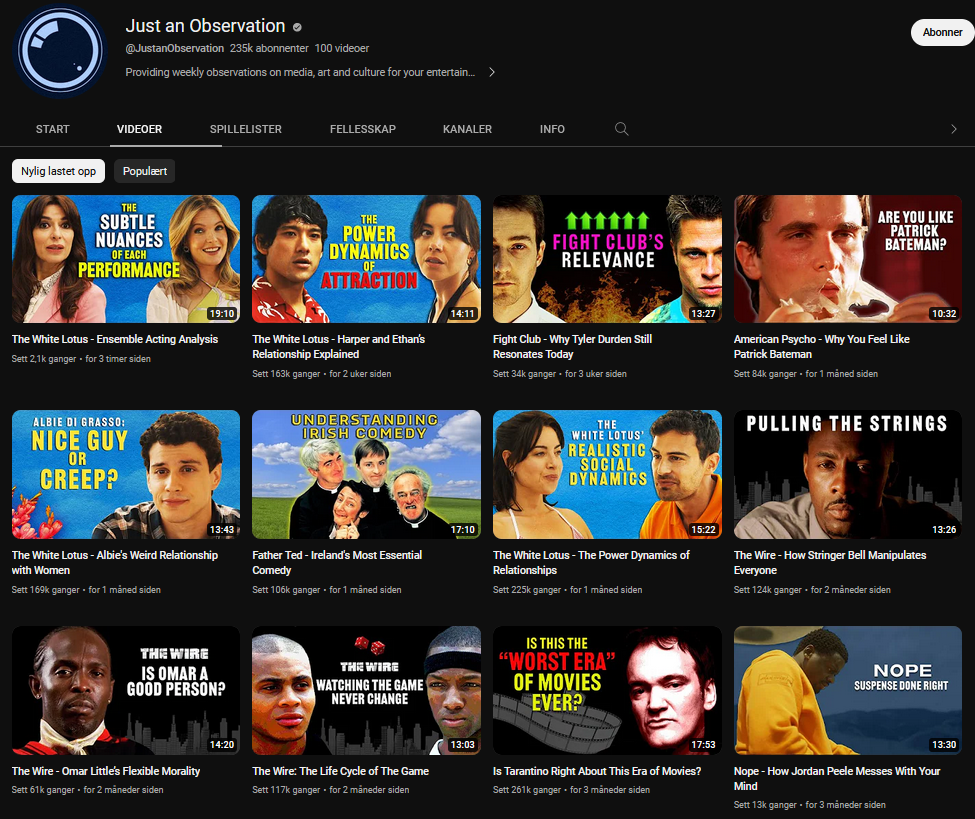Open the SPILLELISTER tab
This screenshot has width=975, height=819.
(x=245, y=129)
